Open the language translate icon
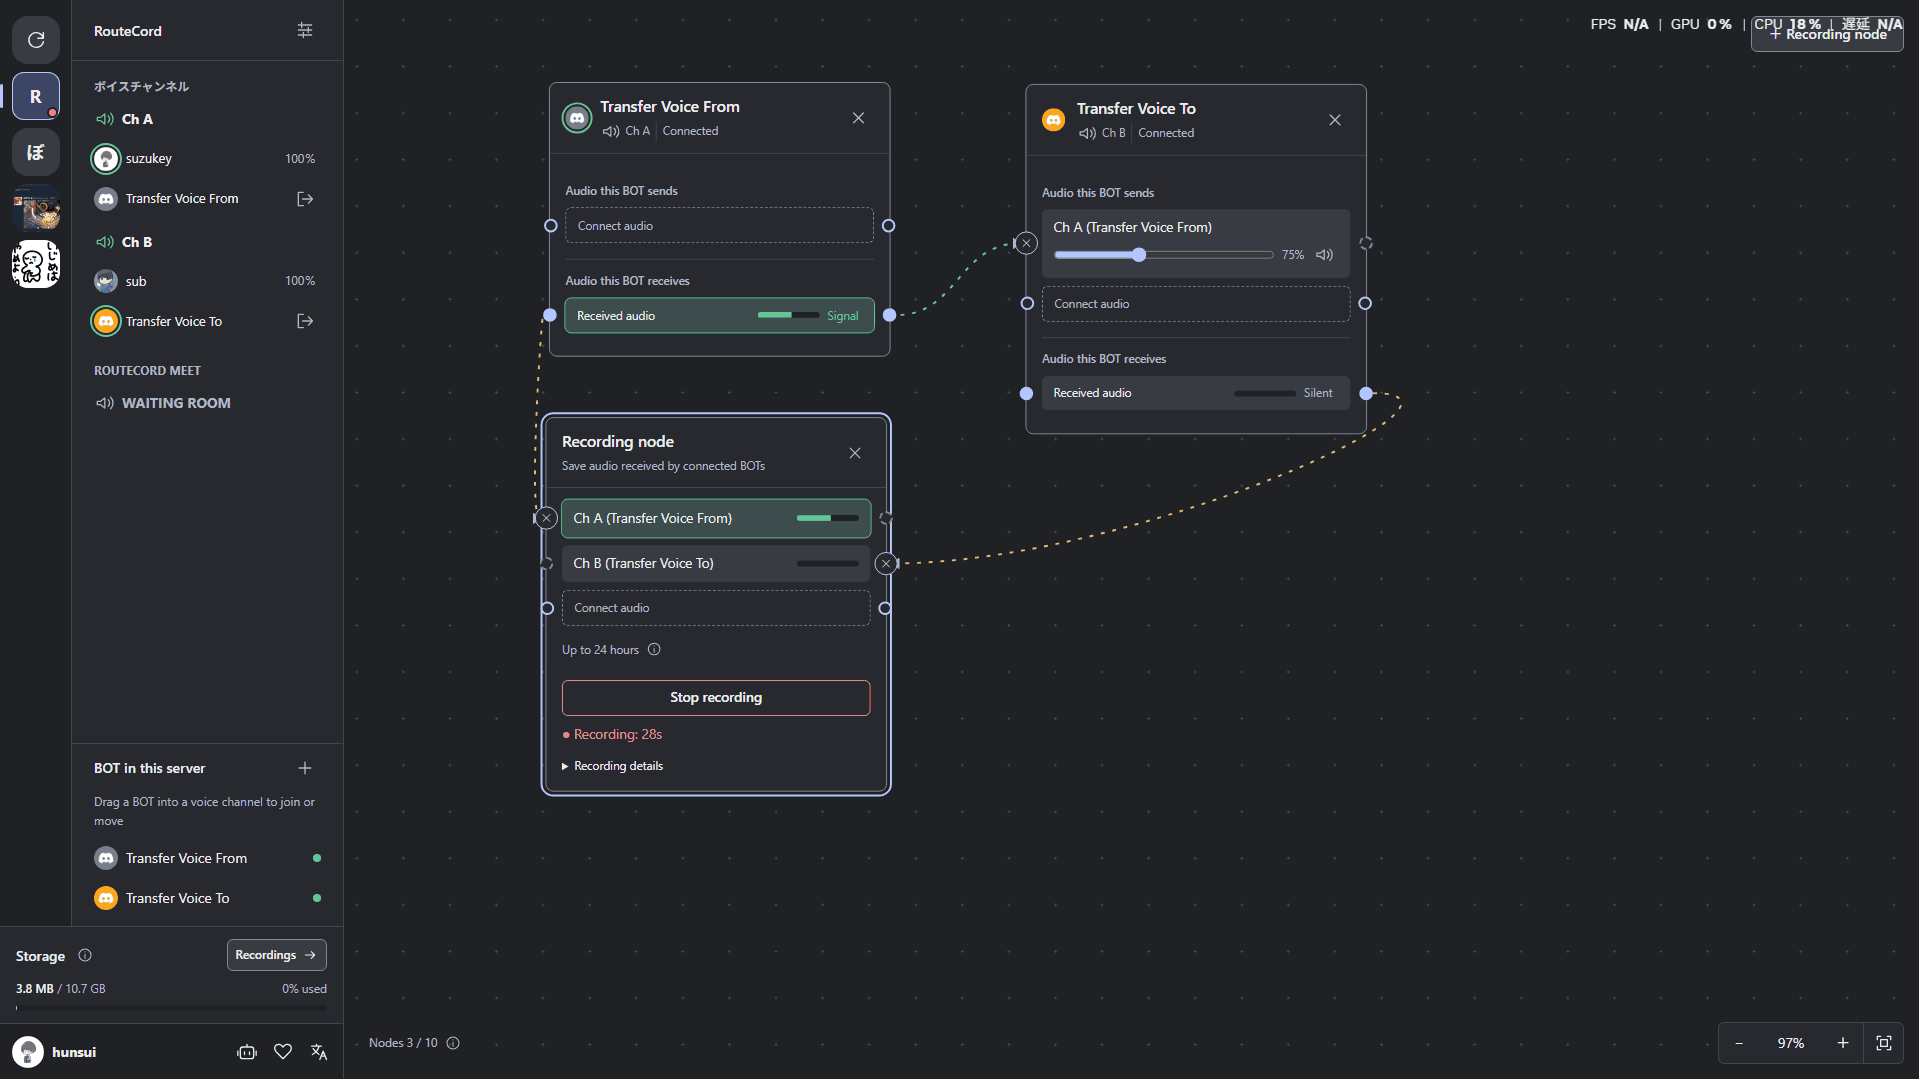The image size is (1919, 1079). tap(319, 1052)
